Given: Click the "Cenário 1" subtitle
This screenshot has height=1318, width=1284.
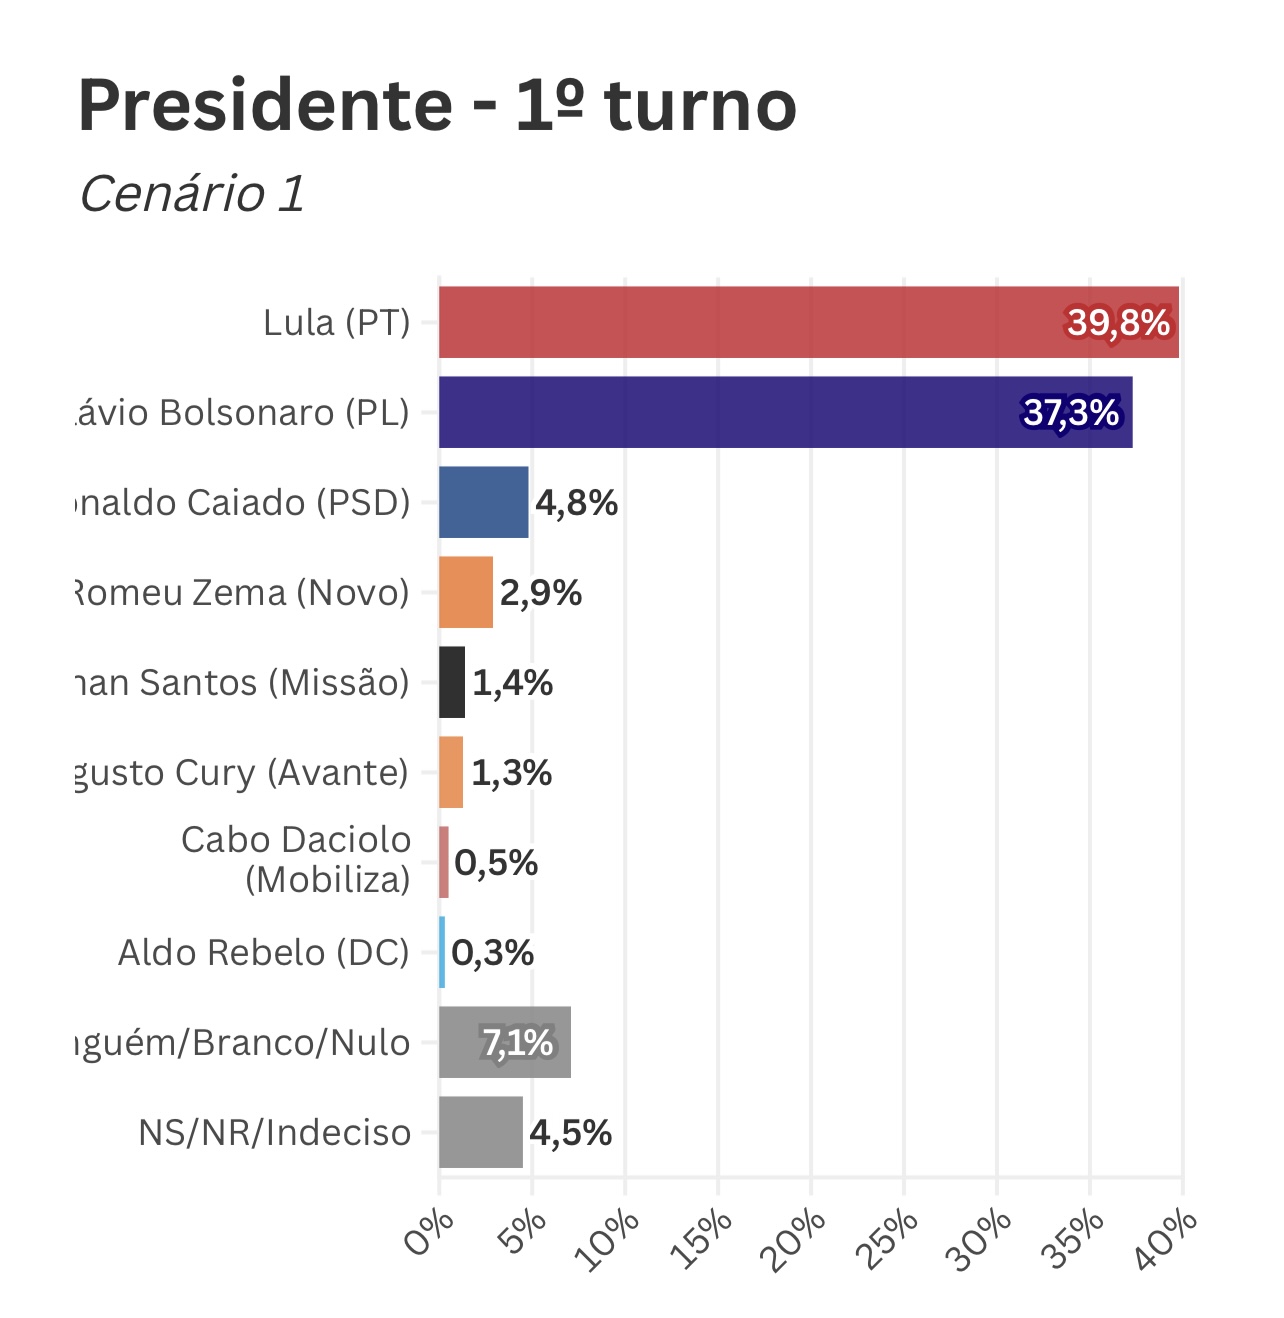Looking at the screenshot, I should point(192,194).
